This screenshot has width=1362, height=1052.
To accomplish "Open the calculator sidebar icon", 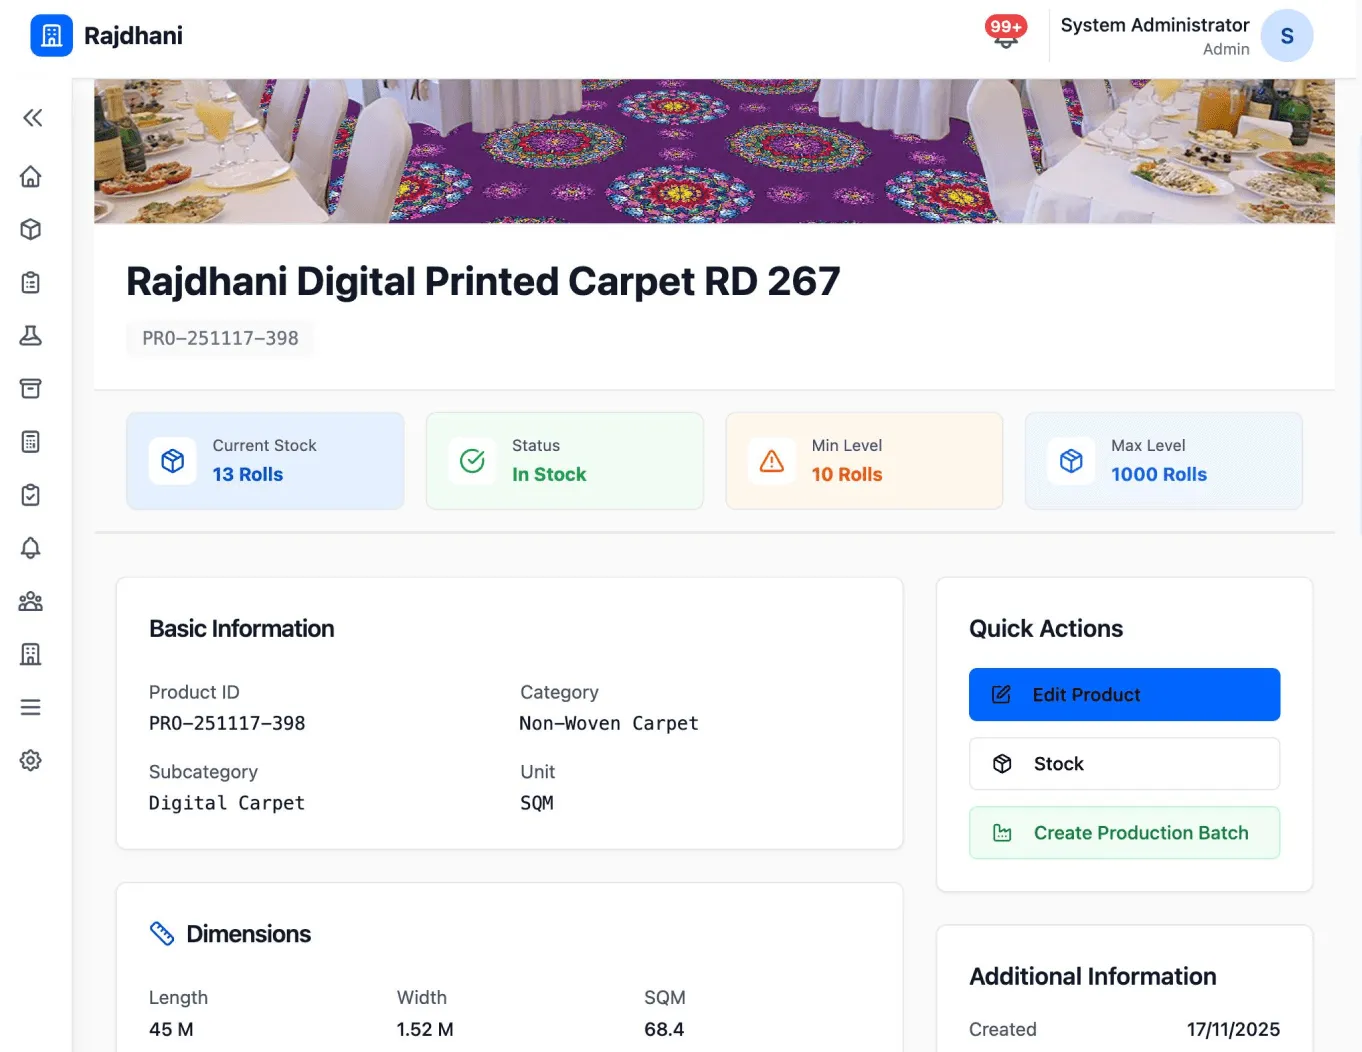I will coord(31,442).
